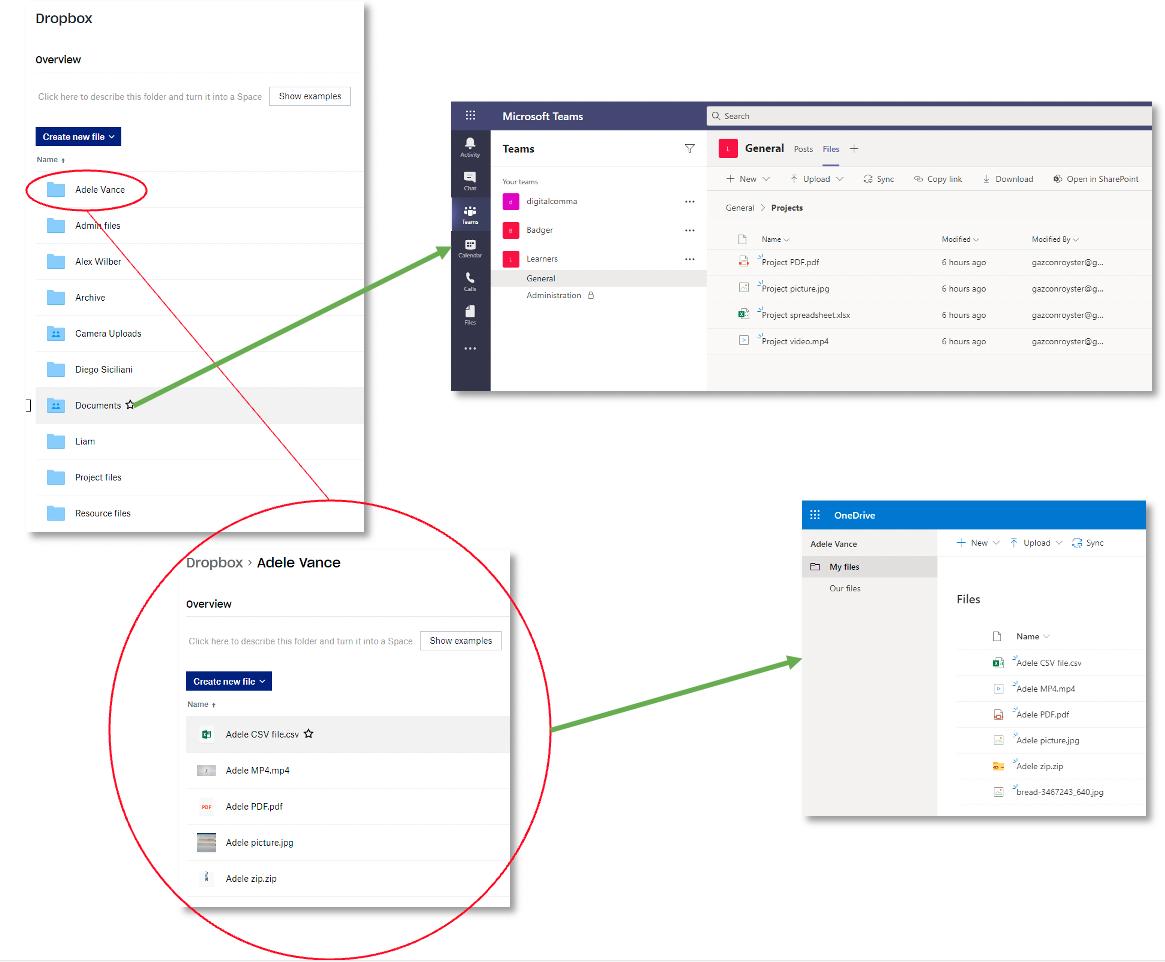Image resolution: width=1165 pixels, height=962 pixels.
Task: Open more options for digitalcomma team
Action: coord(689,201)
